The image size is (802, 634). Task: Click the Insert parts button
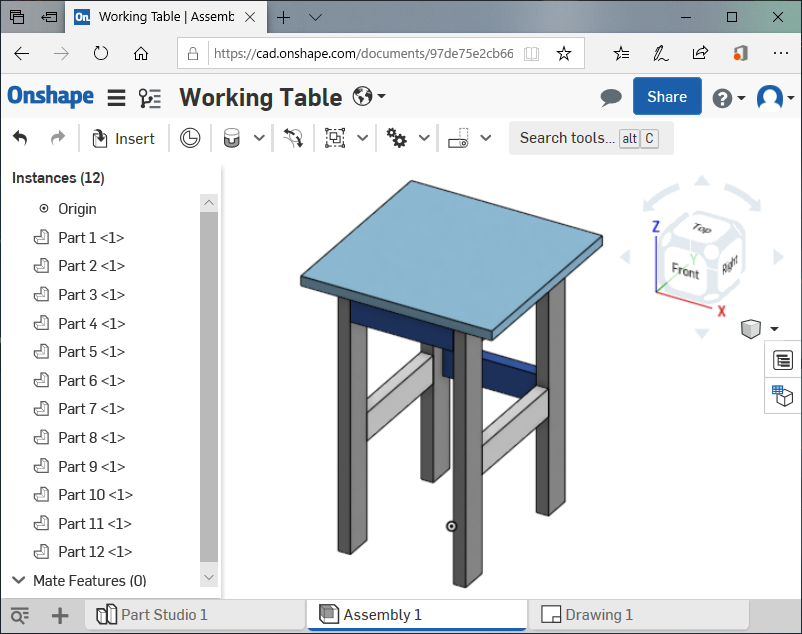(123, 139)
